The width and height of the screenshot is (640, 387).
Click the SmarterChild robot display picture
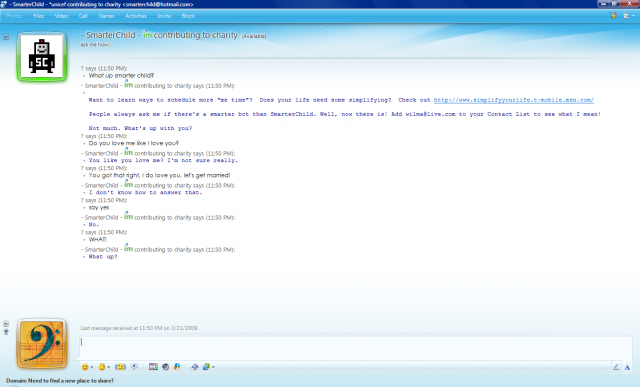(42, 57)
